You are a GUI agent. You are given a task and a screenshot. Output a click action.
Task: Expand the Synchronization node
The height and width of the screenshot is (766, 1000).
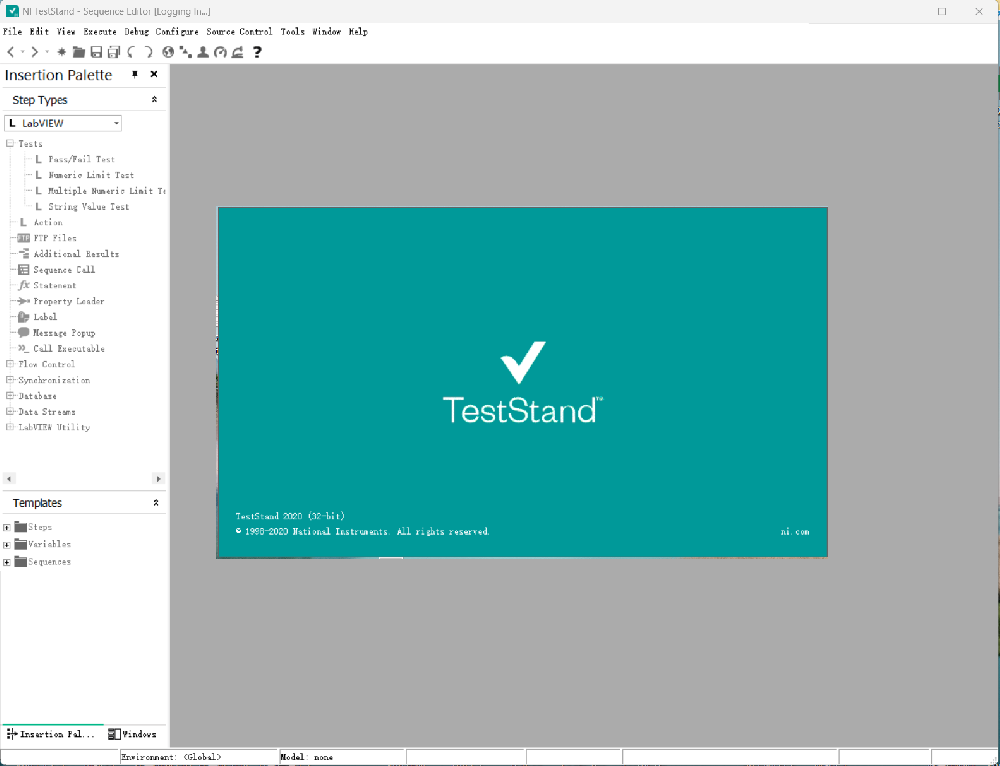[x=10, y=379]
